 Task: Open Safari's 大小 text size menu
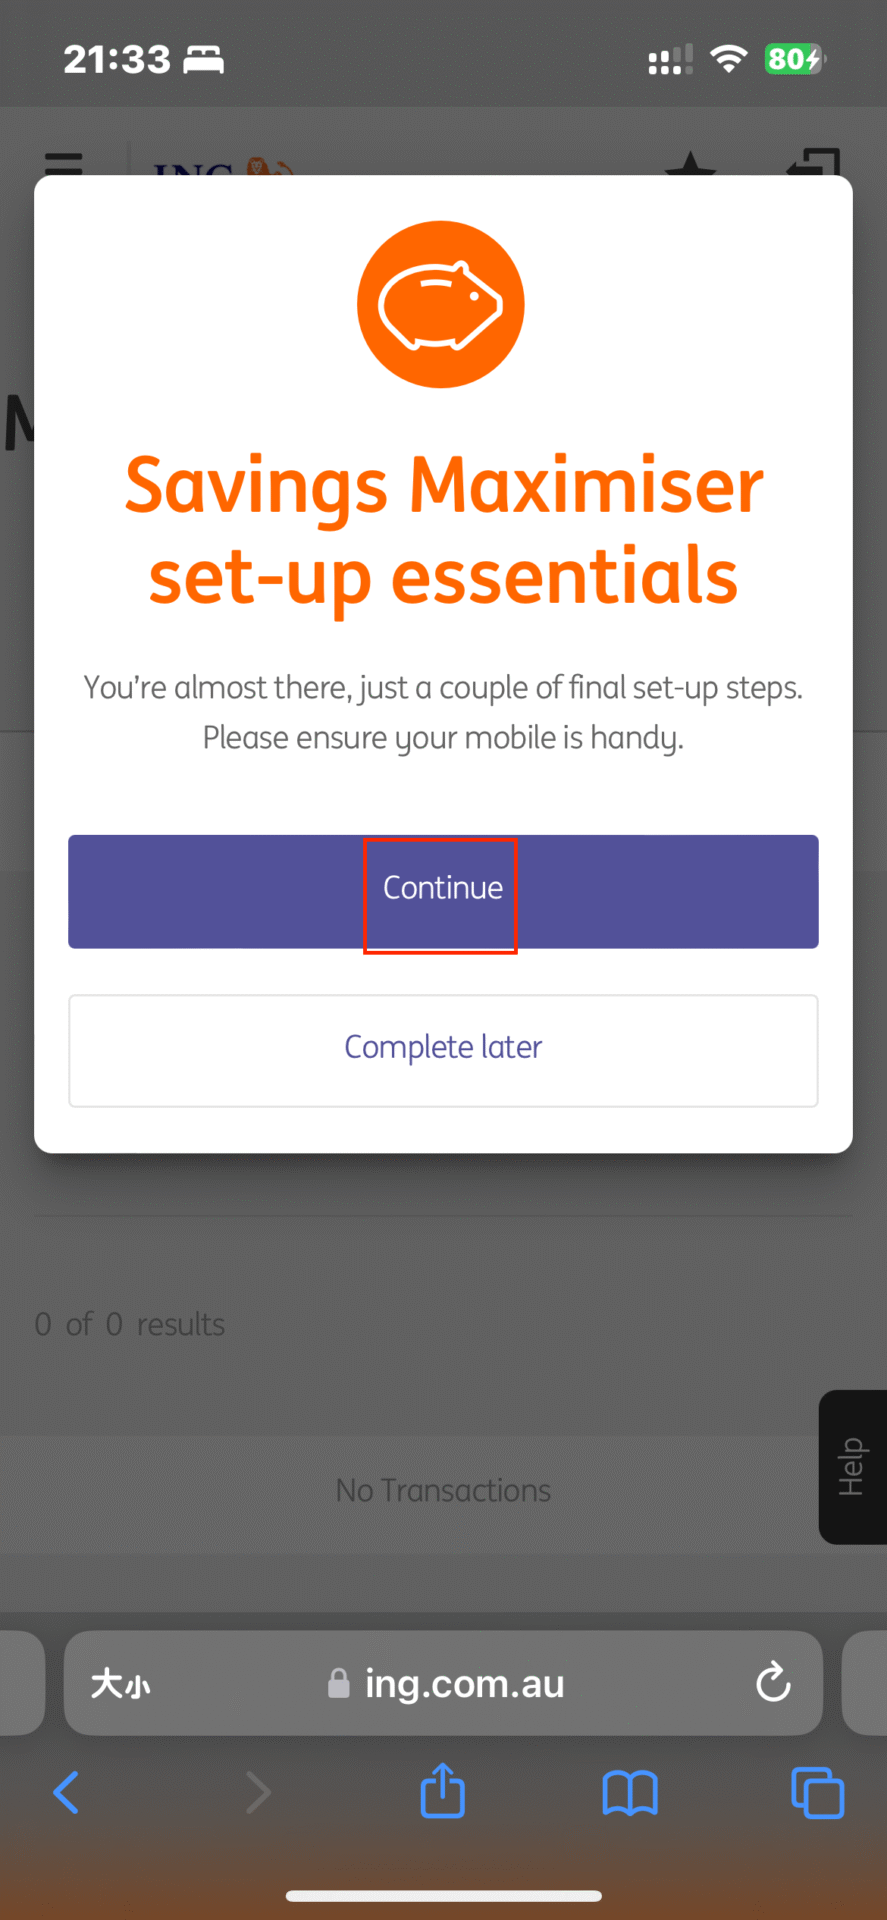pyautogui.click(x=121, y=1683)
